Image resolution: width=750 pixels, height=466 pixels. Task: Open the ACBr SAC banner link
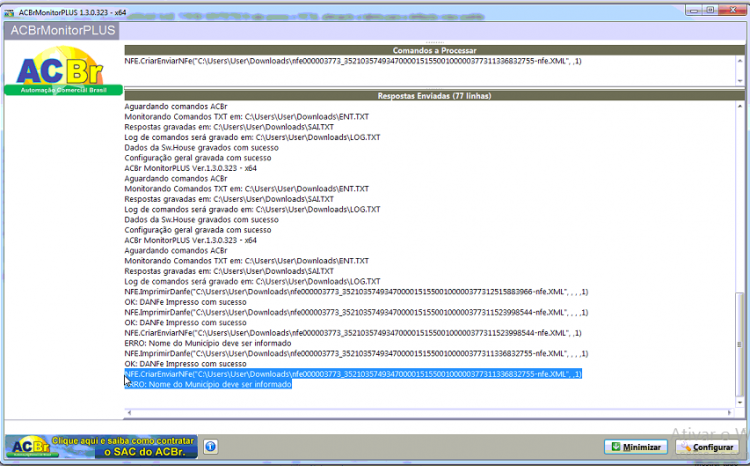pos(101,446)
